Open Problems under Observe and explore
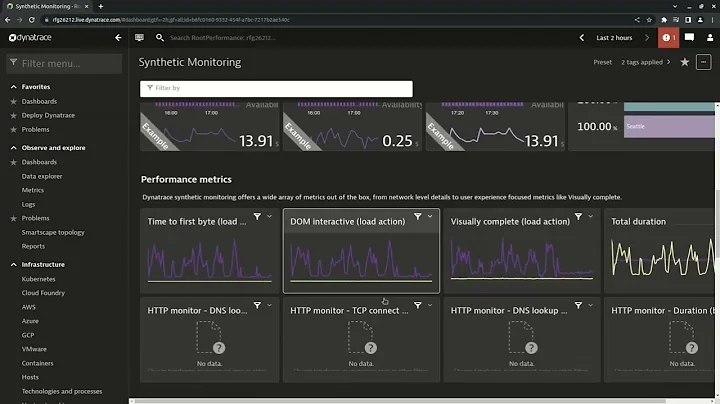Viewport: 720px width, 404px height. pyautogui.click(x=35, y=218)
